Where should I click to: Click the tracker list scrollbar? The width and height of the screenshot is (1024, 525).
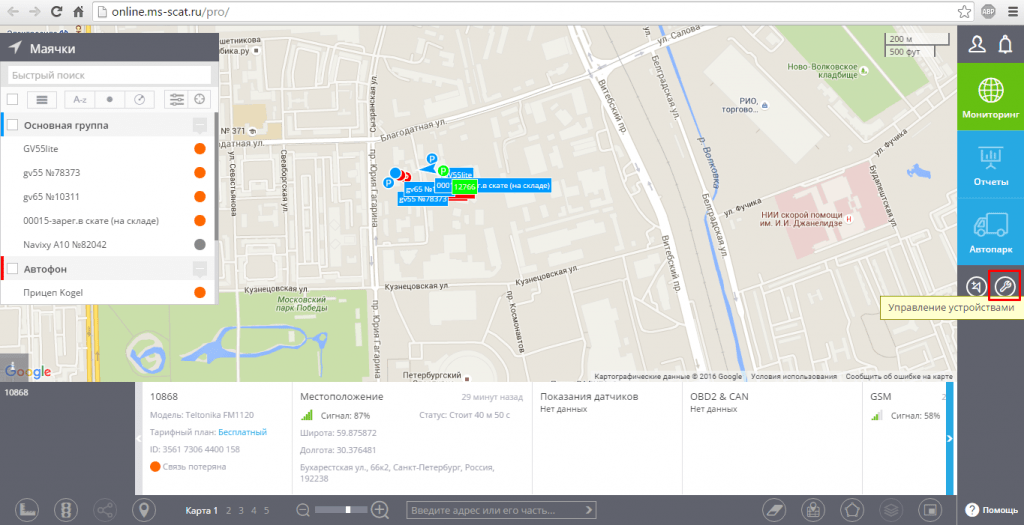coord(216,176)
